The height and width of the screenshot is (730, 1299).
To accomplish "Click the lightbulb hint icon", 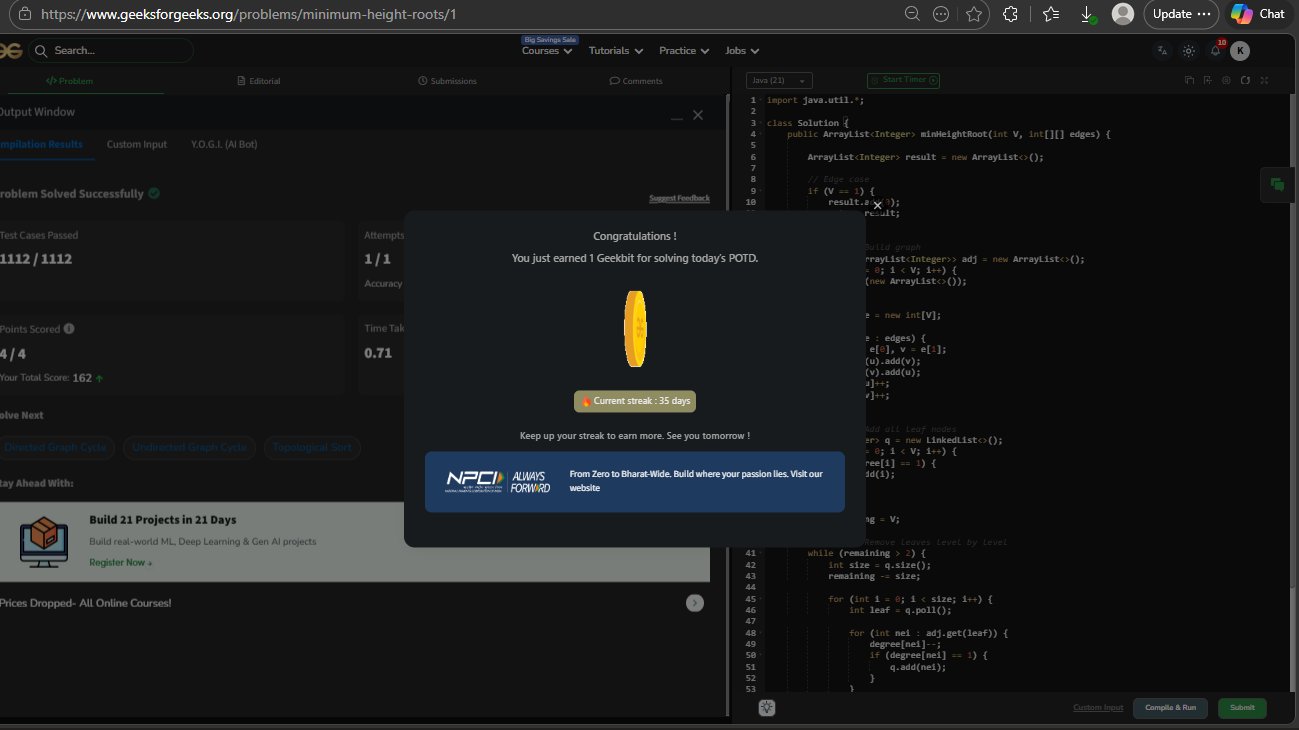I will 767,708.
